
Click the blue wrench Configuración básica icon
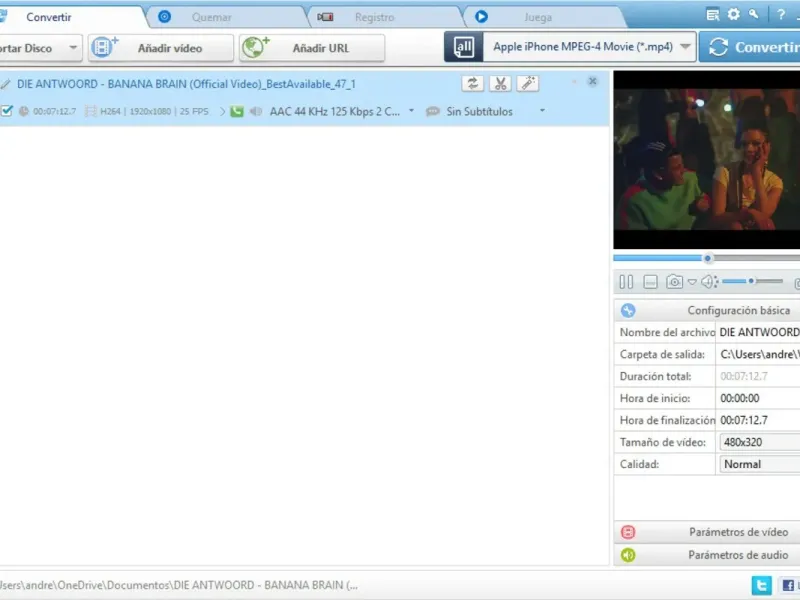628,310
